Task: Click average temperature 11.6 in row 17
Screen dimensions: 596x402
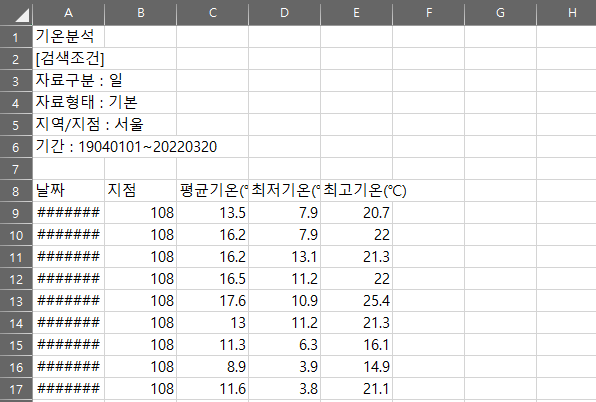Action: pos(212,389)
